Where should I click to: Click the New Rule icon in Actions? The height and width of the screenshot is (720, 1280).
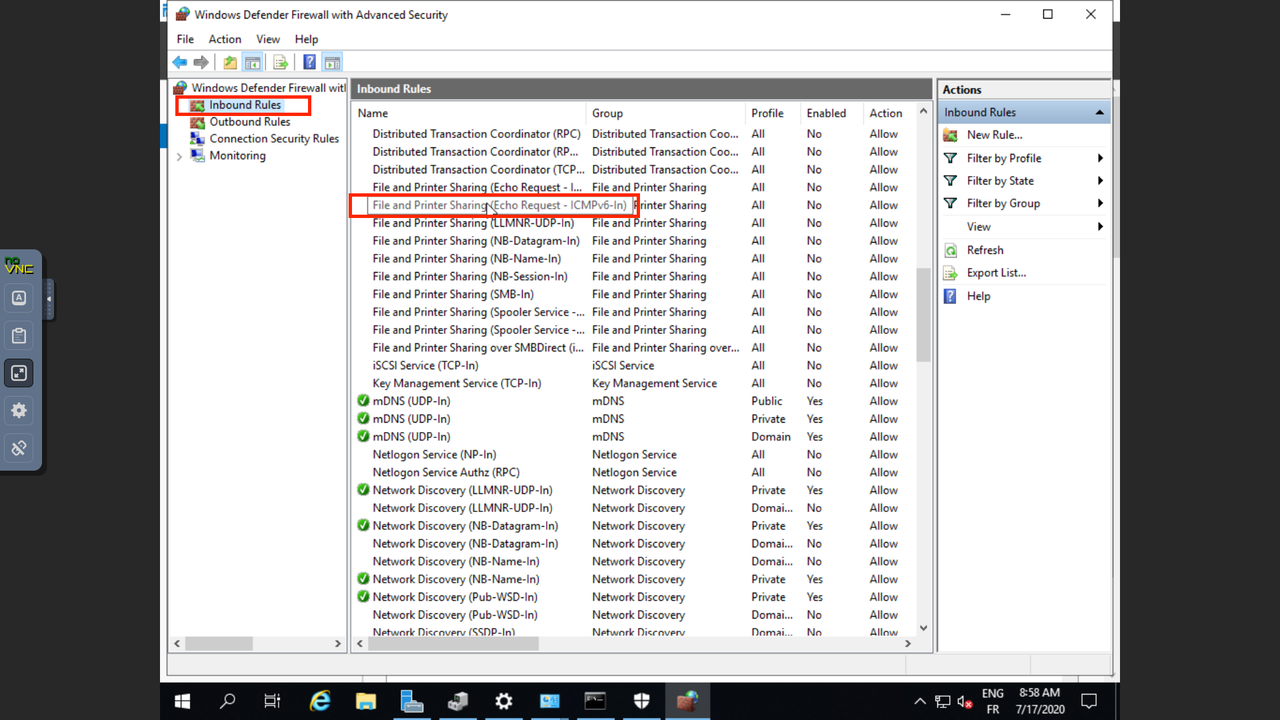tap(951, 135)
